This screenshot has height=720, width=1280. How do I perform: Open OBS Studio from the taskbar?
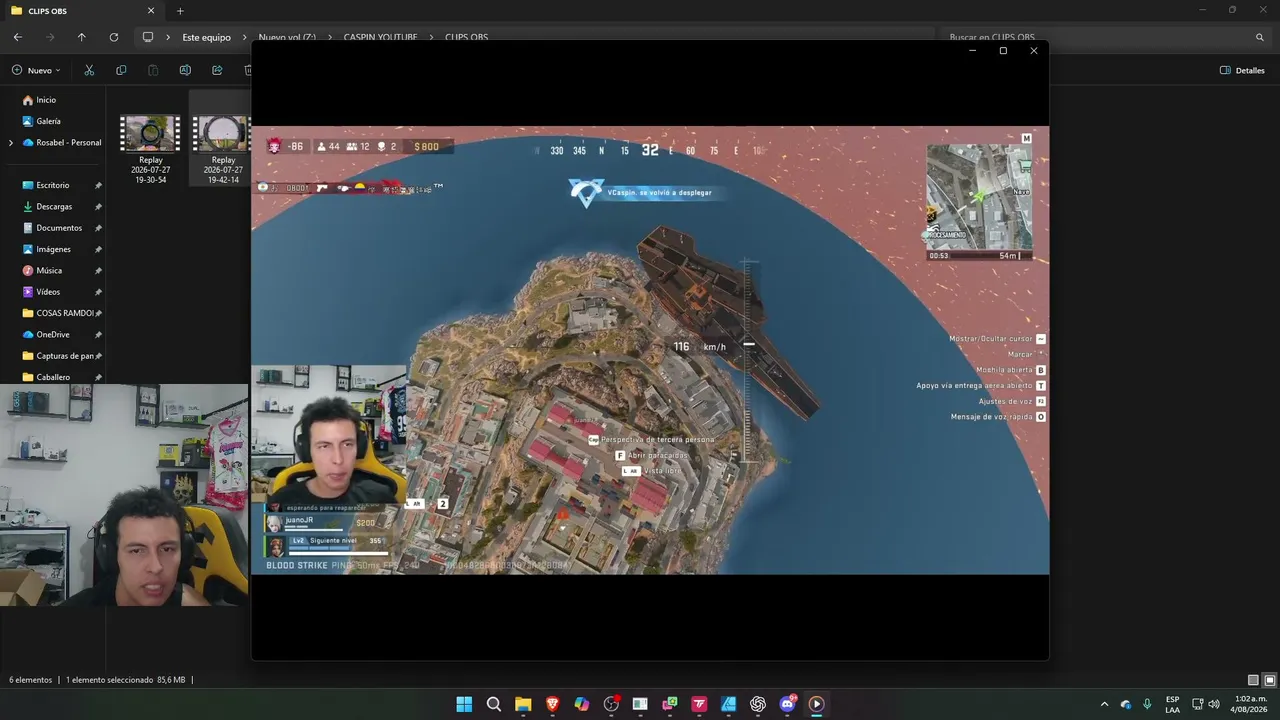[611, 704]
